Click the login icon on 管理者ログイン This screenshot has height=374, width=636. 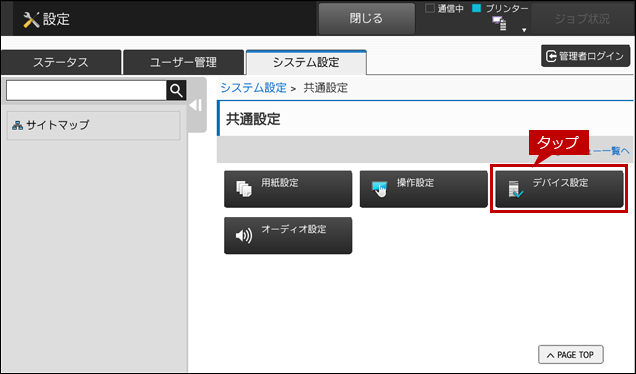point(551,56)
